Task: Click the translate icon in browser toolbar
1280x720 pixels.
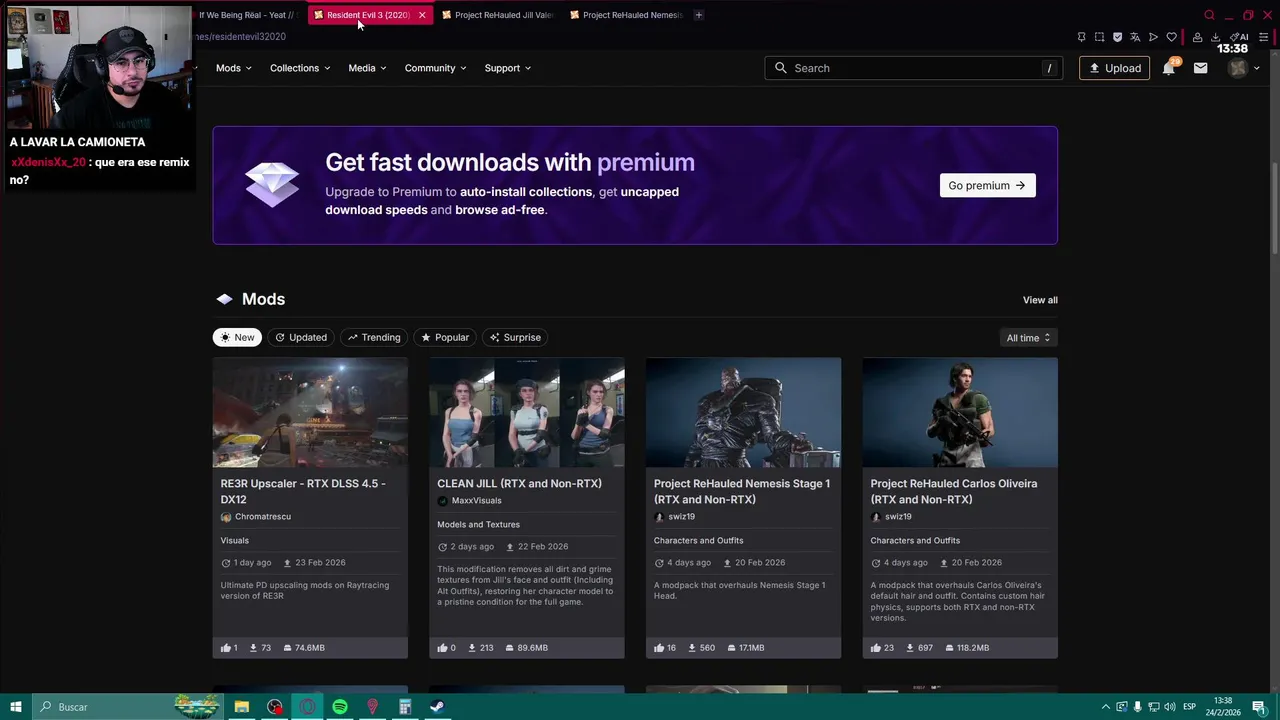Action: tap(1135, 37)
